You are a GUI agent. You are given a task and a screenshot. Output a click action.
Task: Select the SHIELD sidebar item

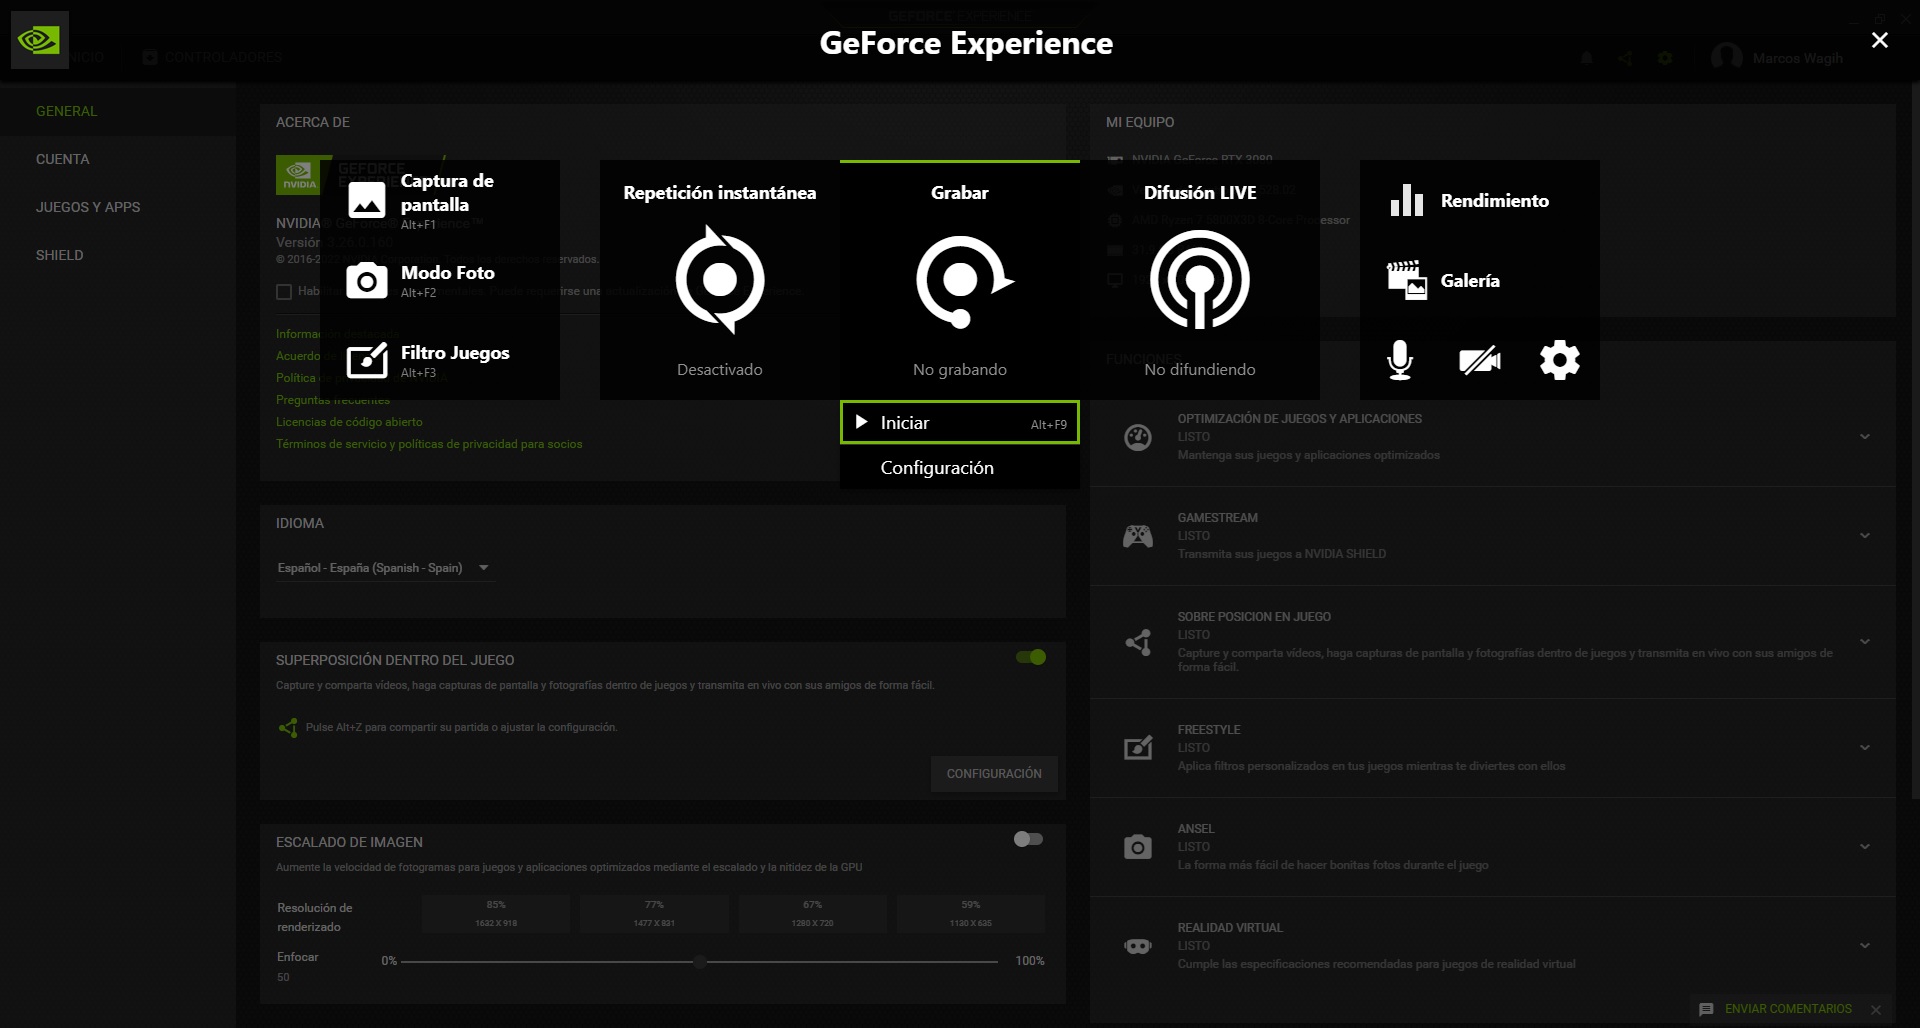click(x=60, y=255)
